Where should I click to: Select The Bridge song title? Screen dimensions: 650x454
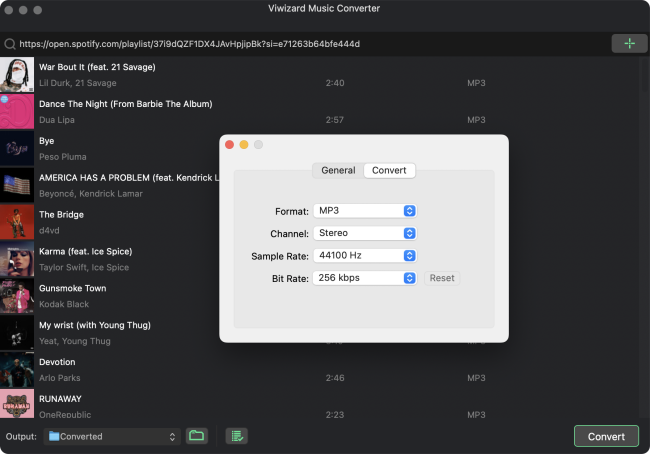61,215
